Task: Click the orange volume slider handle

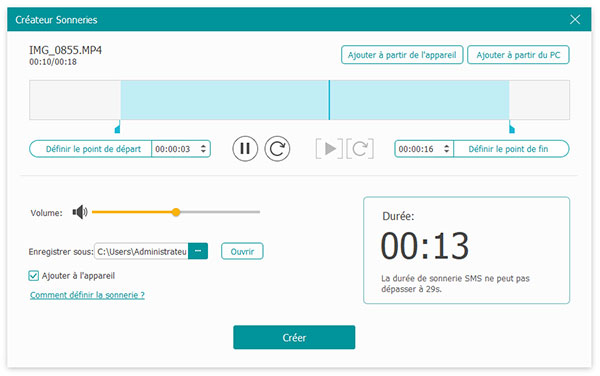Action: [176, 212]
